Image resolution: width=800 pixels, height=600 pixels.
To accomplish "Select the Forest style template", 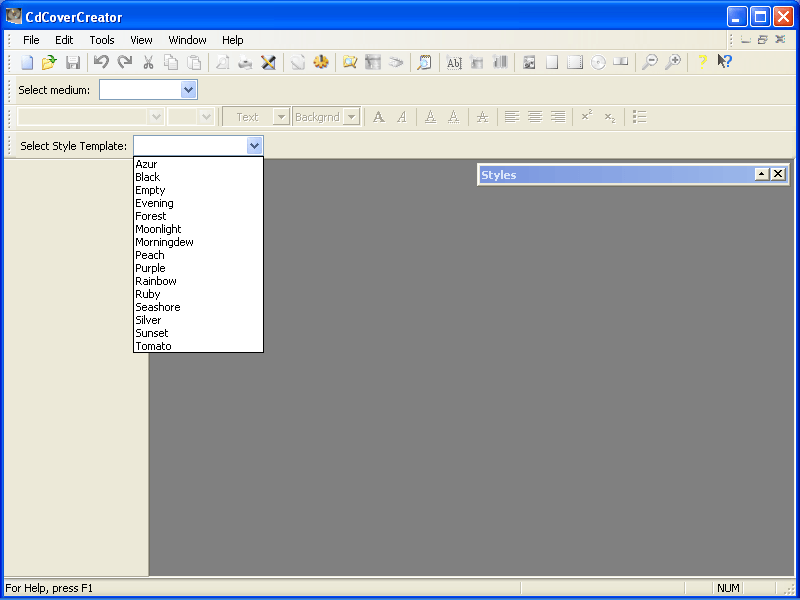I will (198, 216).
